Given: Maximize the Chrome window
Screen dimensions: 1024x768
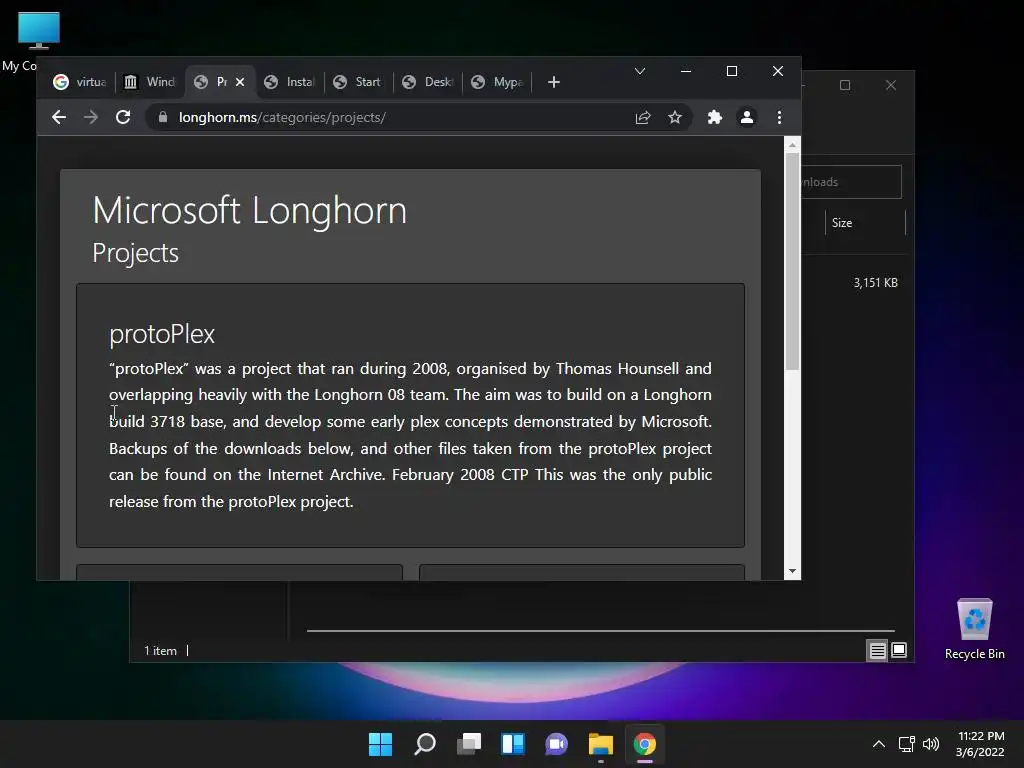Looking at the screenshot, I should click(x=732, y=71).
